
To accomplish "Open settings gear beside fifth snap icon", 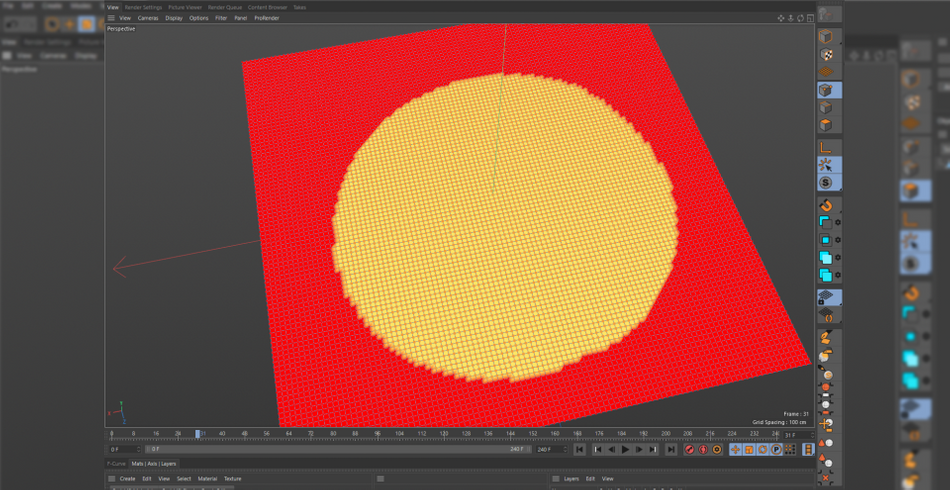I will [838, 275].
